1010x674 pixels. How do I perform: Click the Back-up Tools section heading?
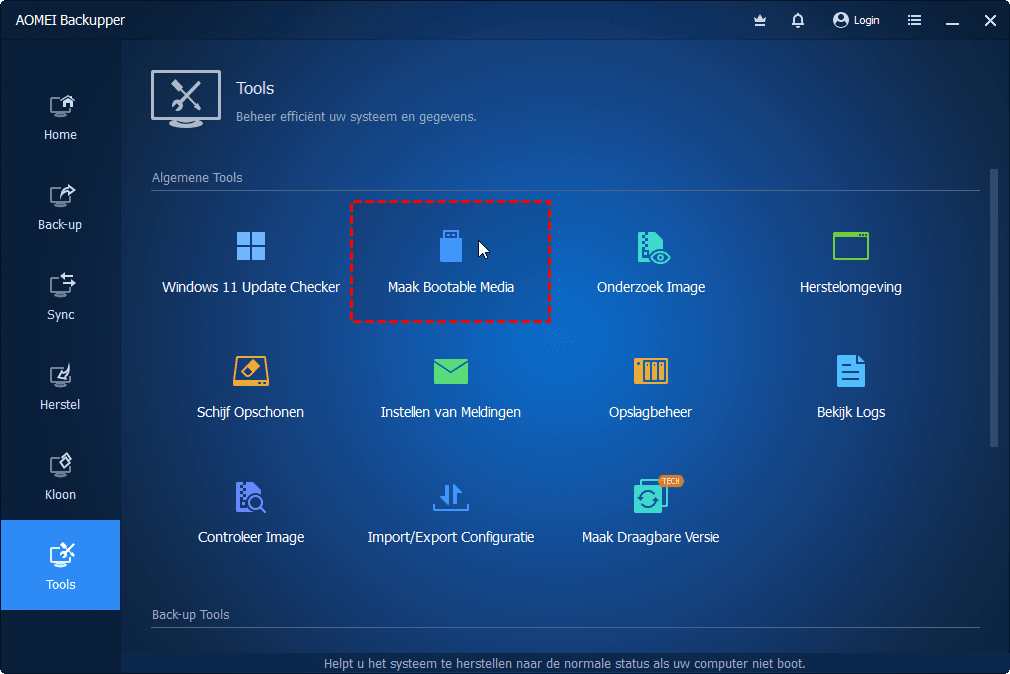pos(191,615)
